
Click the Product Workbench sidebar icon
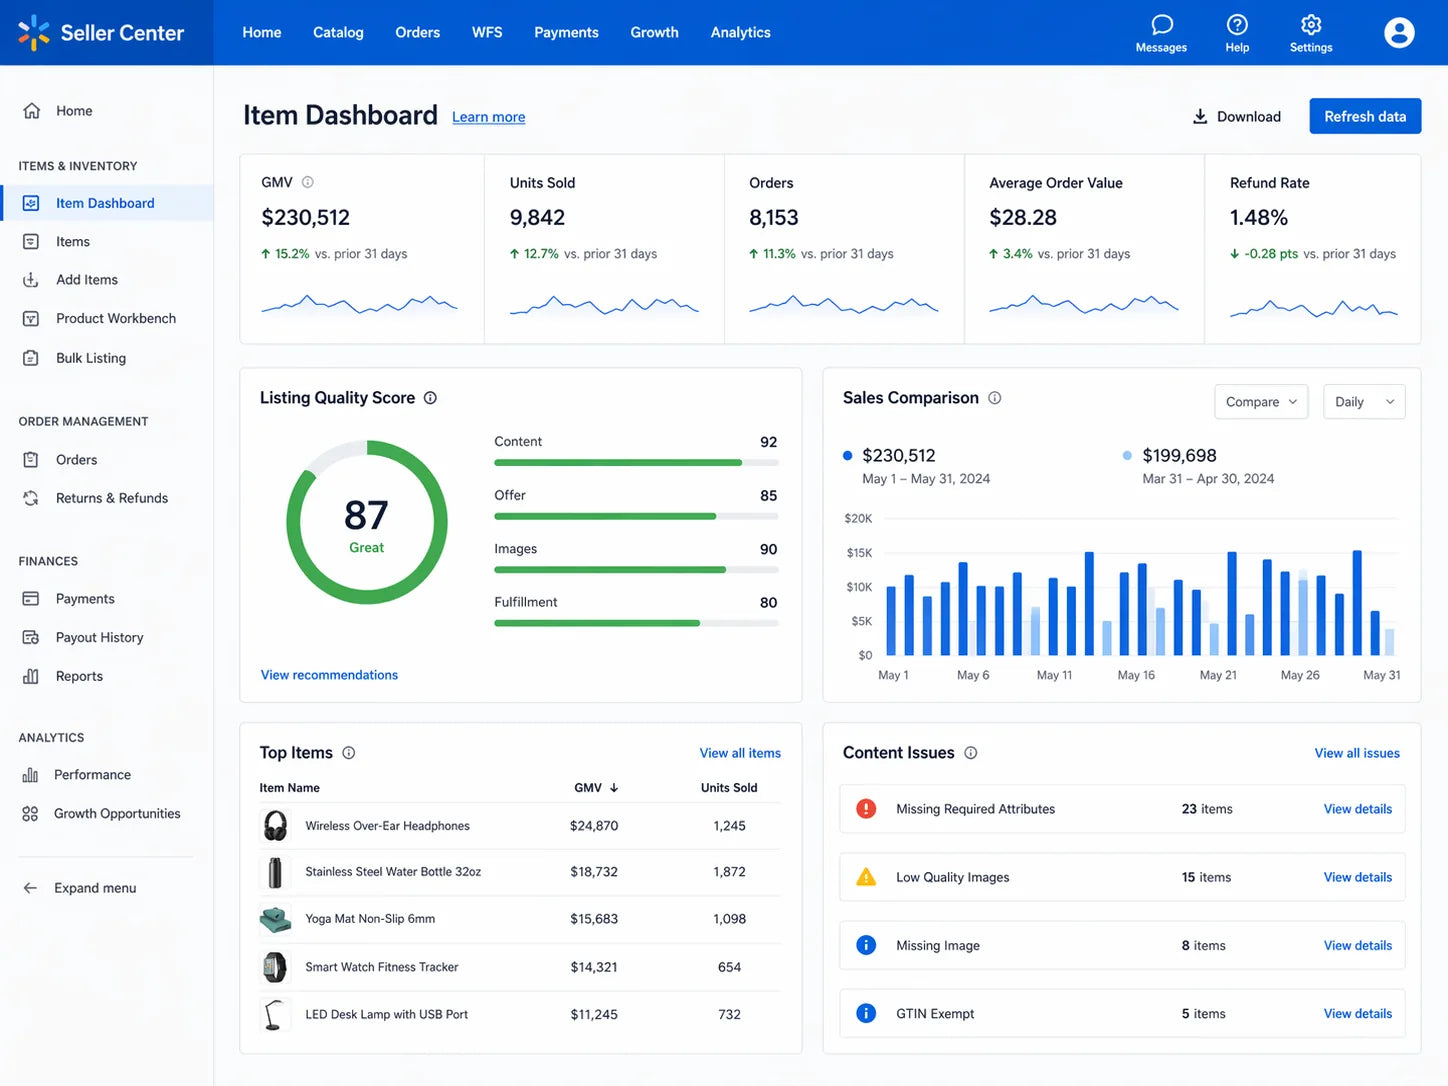point(31,318)
